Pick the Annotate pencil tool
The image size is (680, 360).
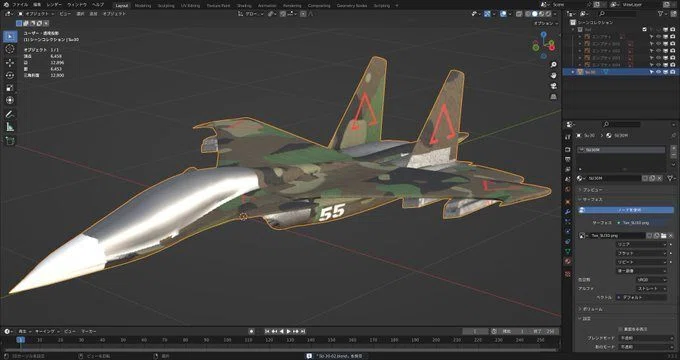click(10, 114)
